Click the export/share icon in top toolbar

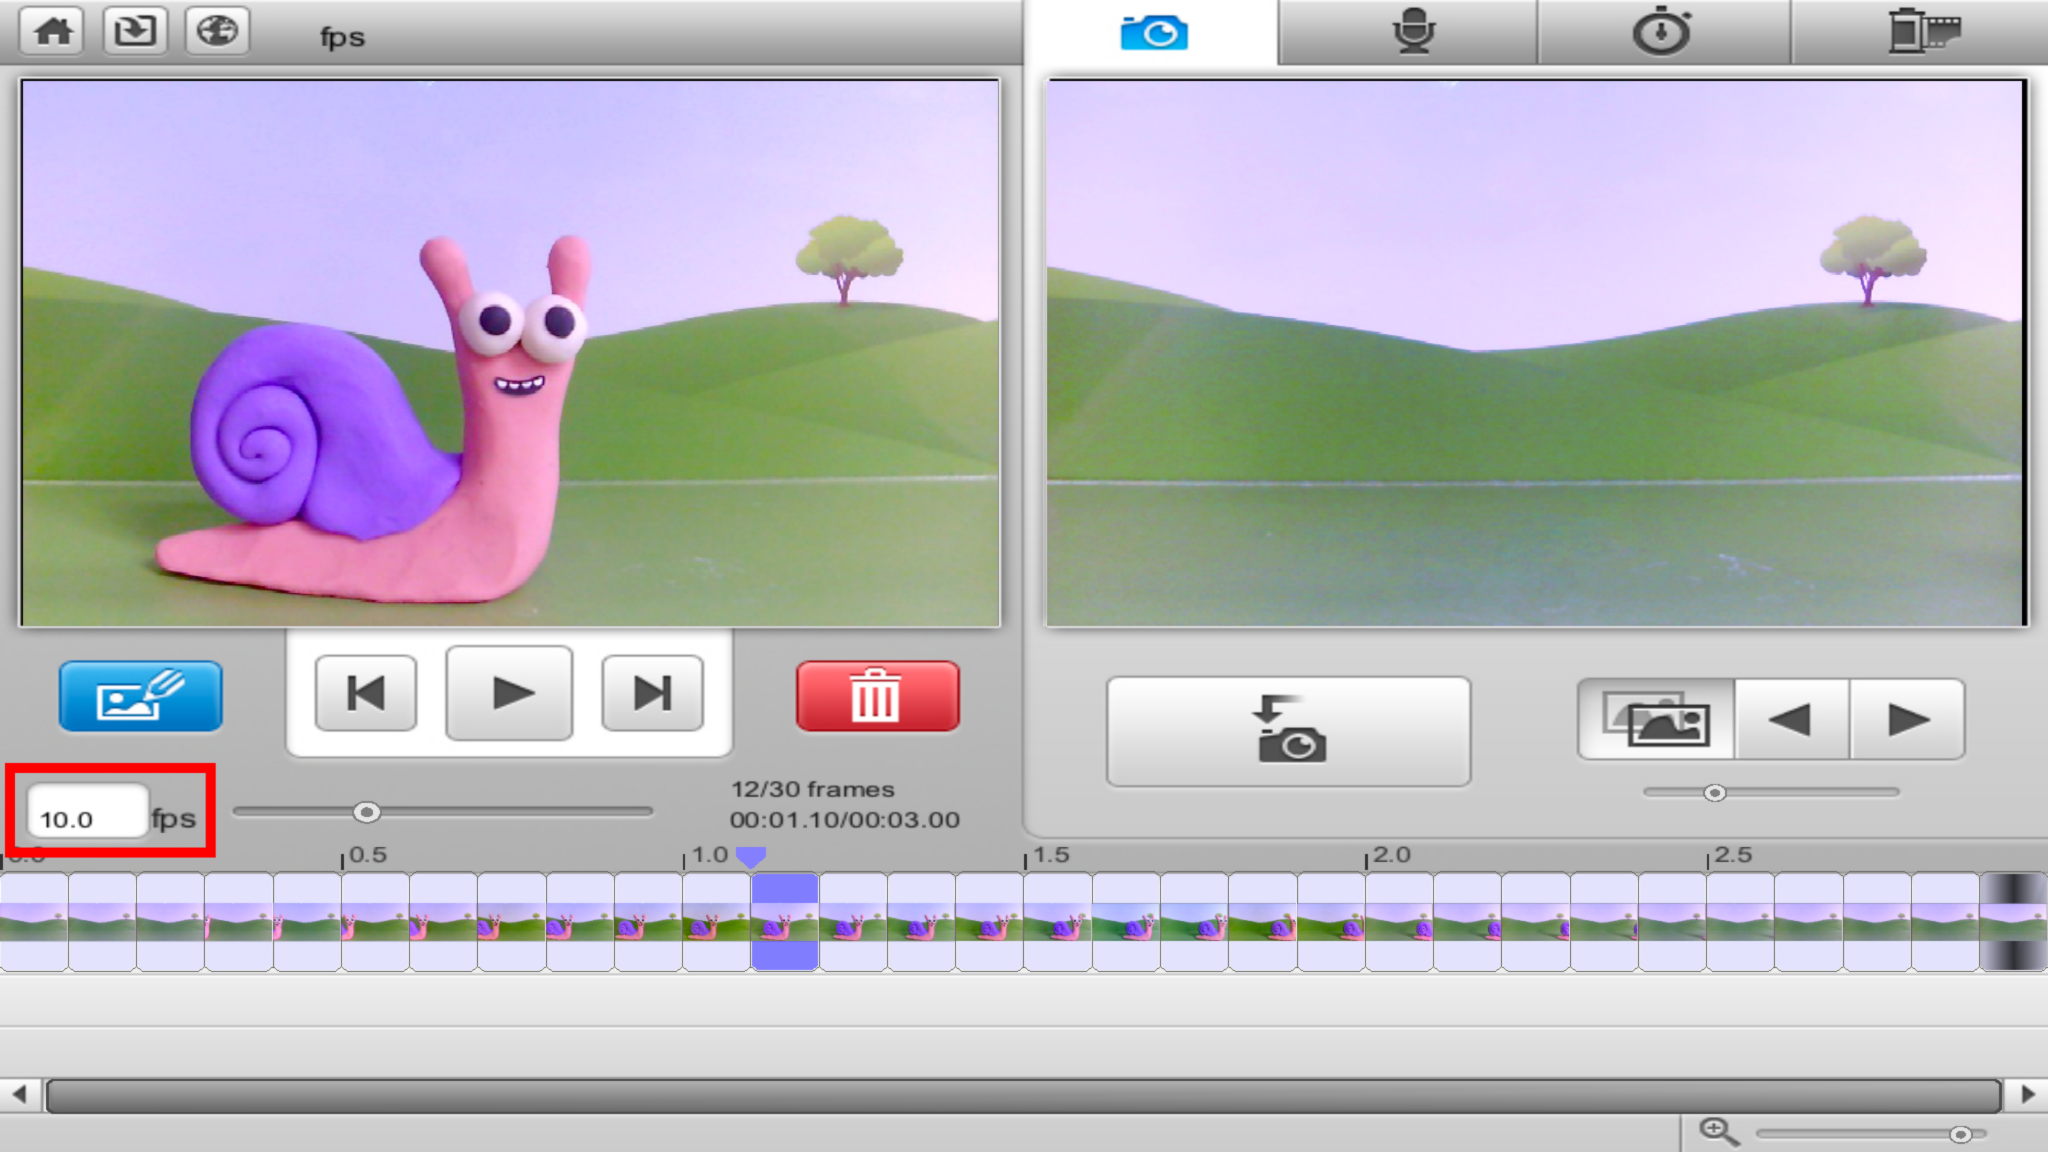point(134,31)
